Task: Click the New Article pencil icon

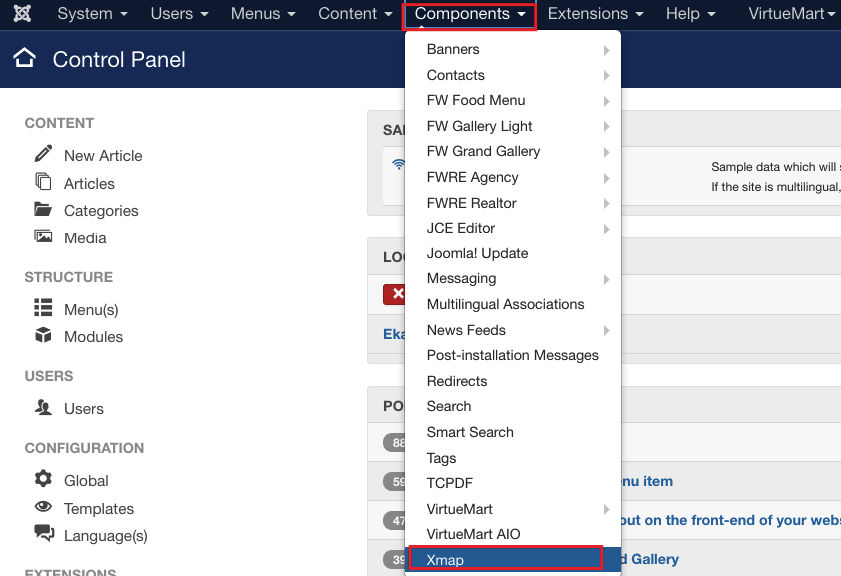Action: (43, 154)
